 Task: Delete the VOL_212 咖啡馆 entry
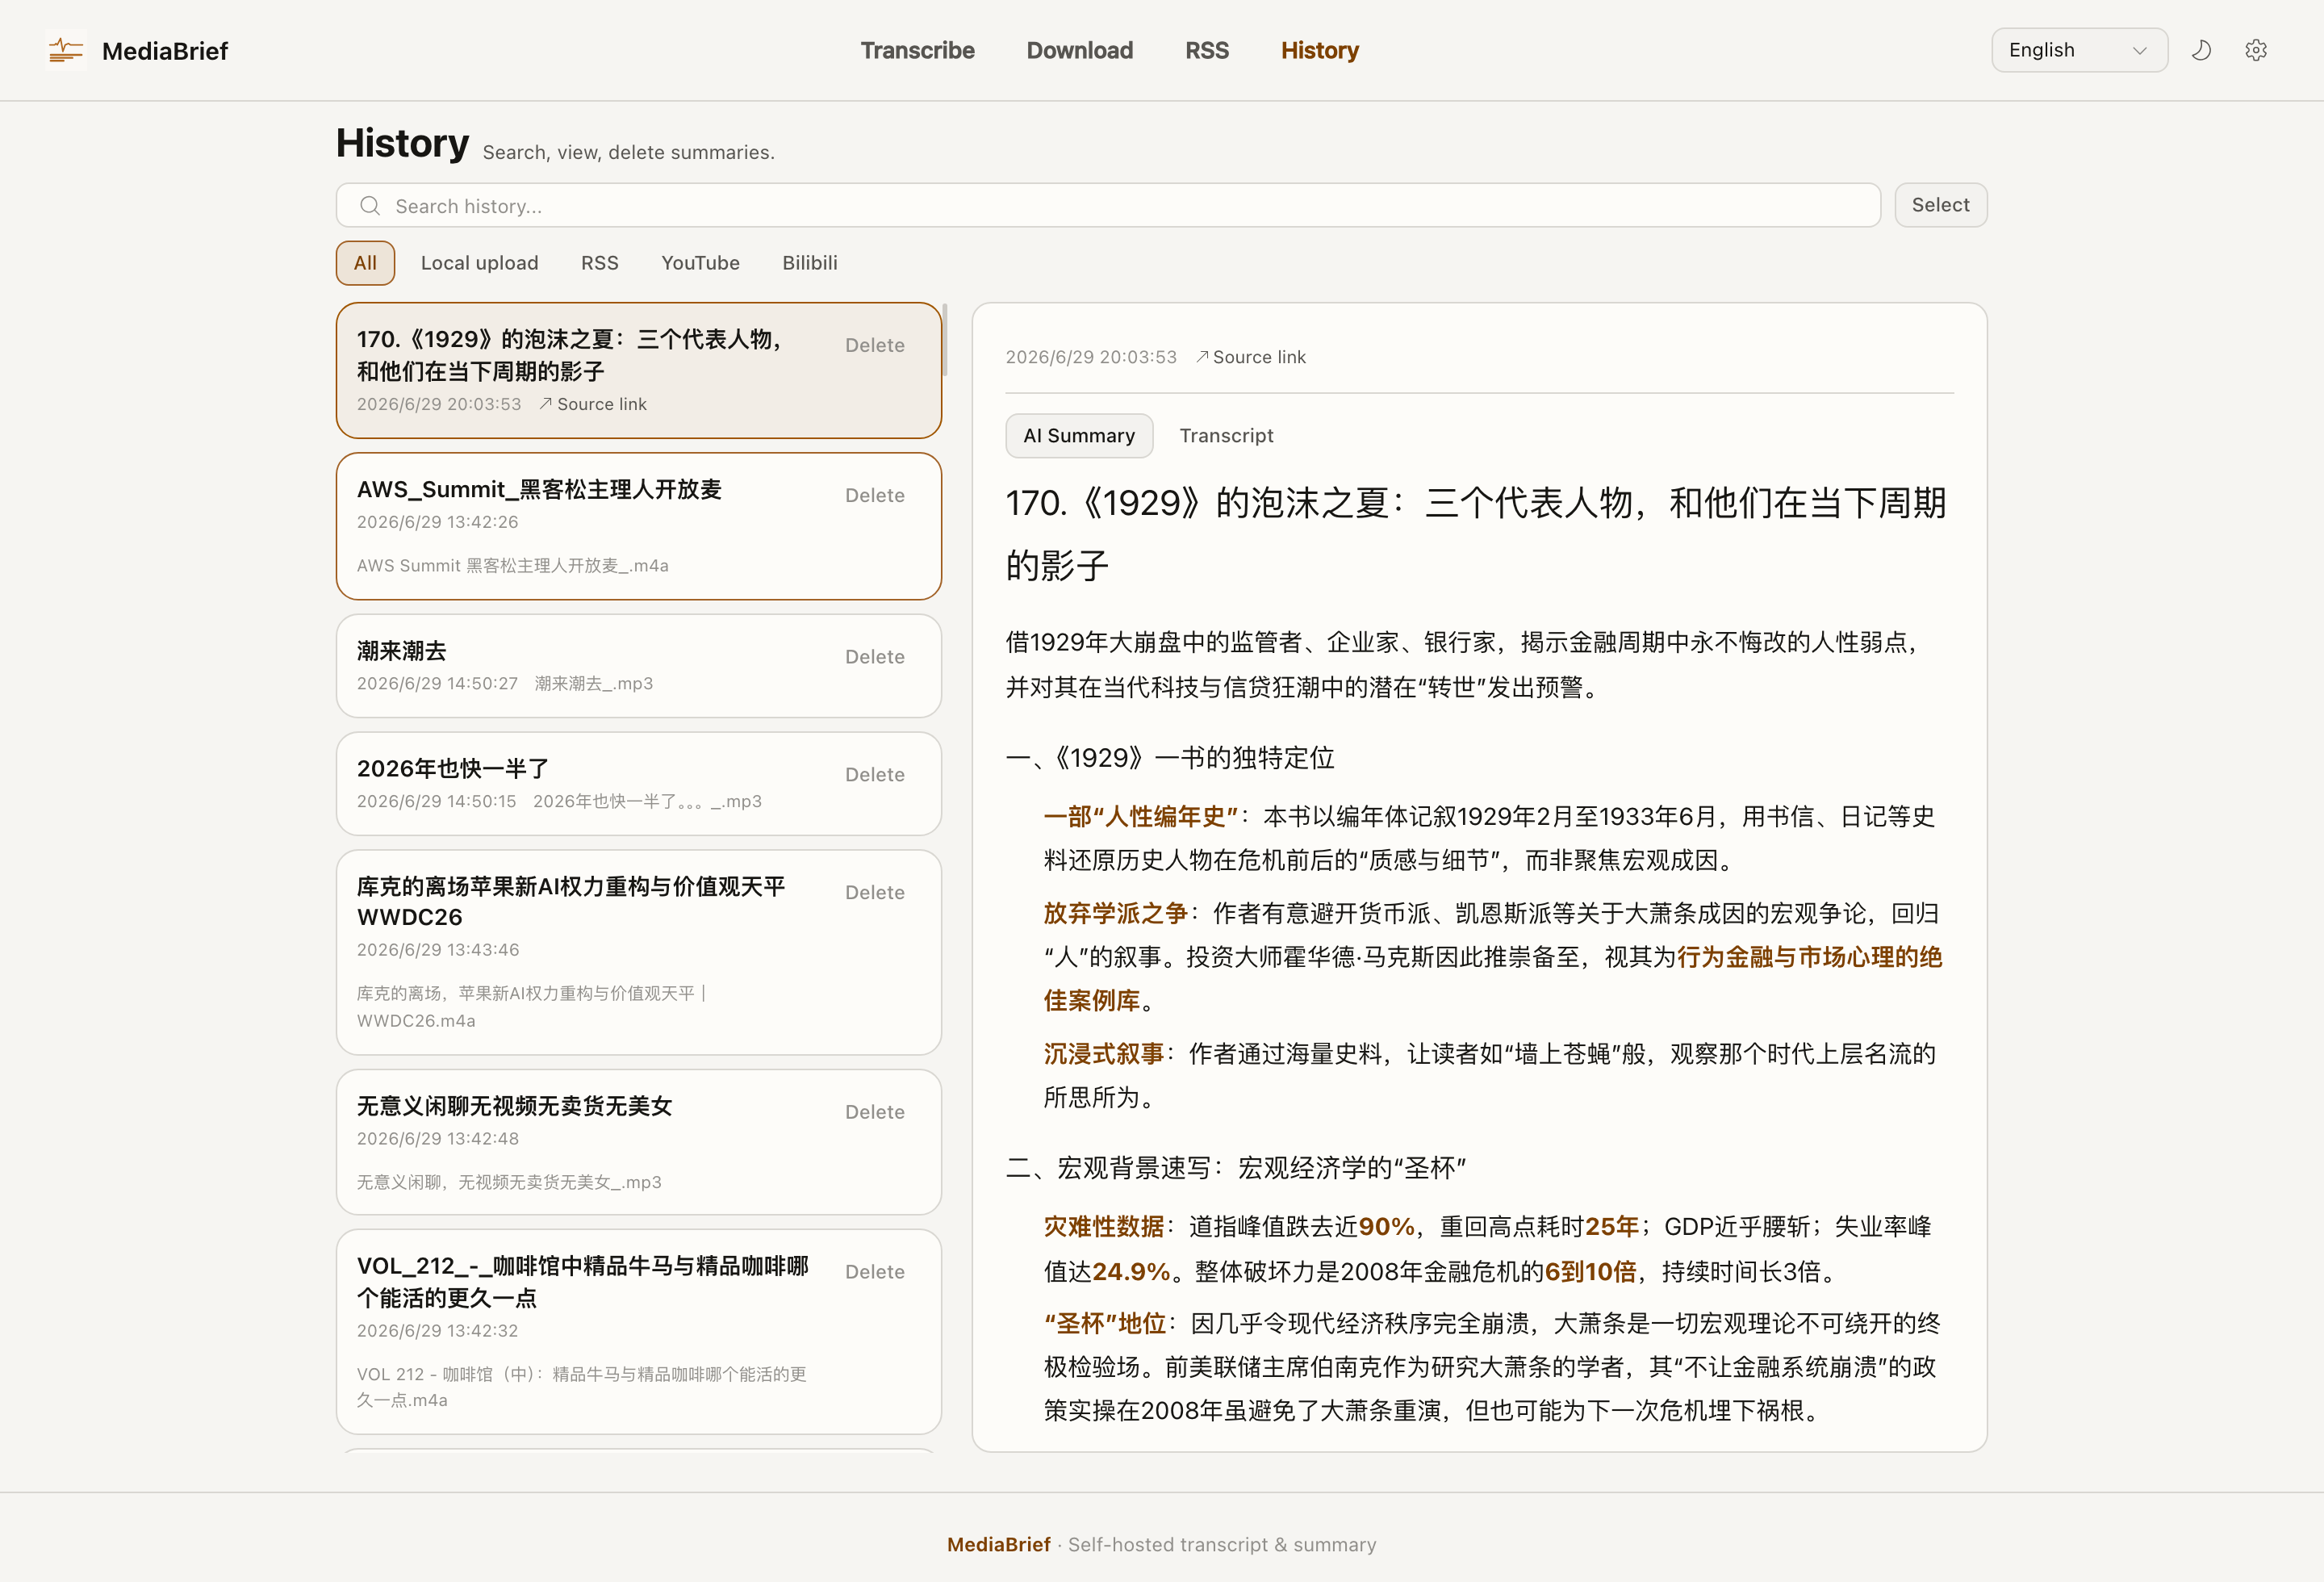[x=874, y=1272]
